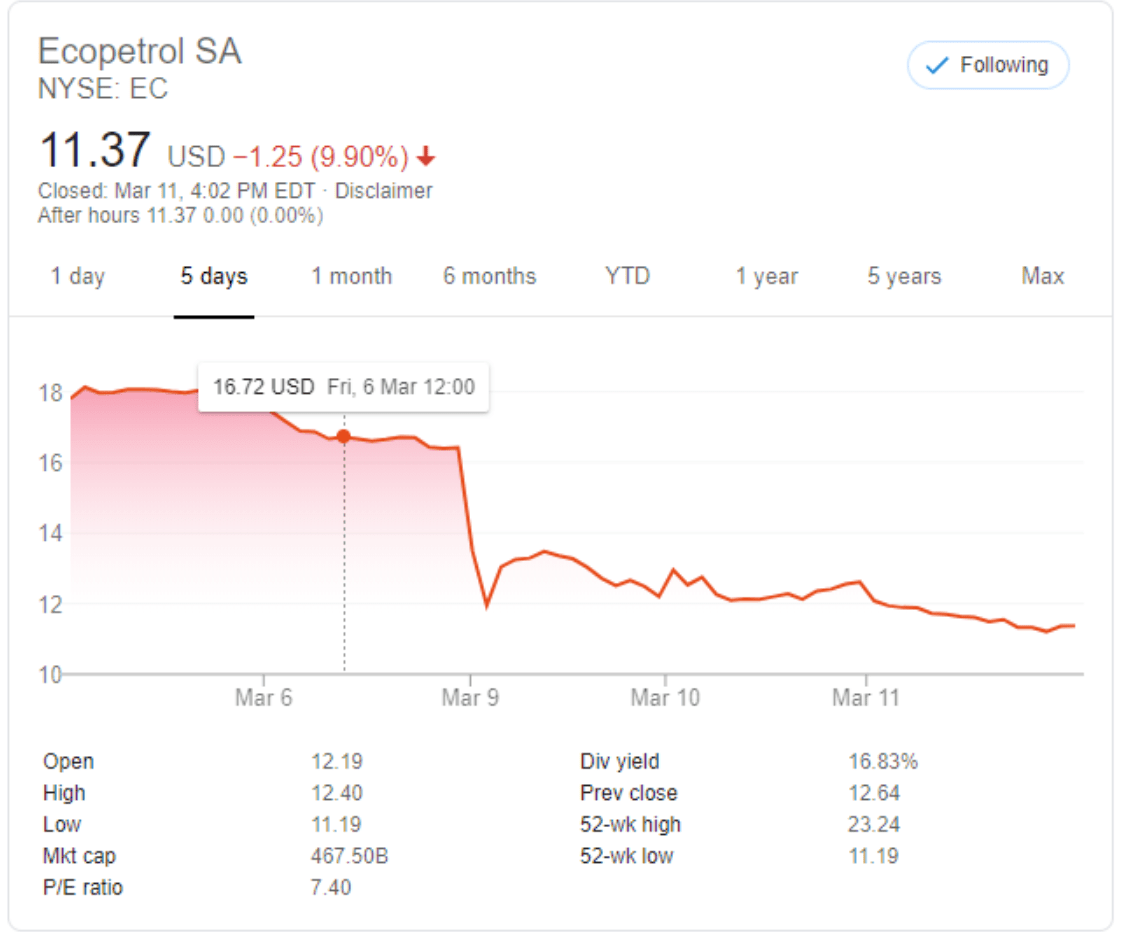Select the Max range tab
This screenshot has width=1123, height=935.
click(x=1043, y=277)
